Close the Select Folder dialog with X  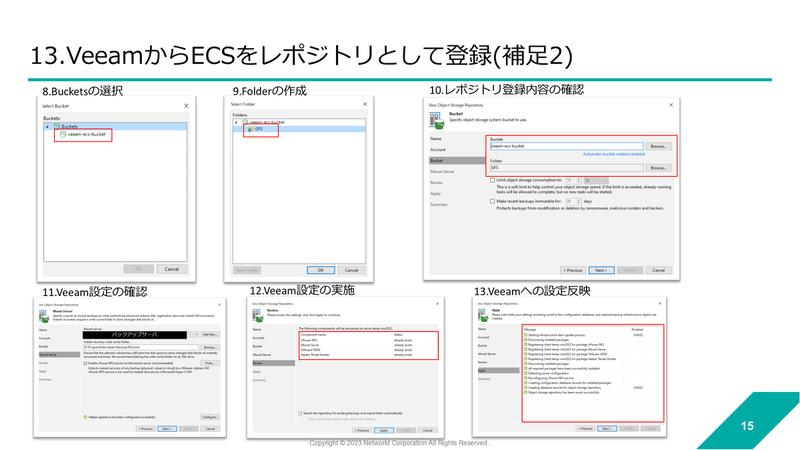(x=365, y=104)
